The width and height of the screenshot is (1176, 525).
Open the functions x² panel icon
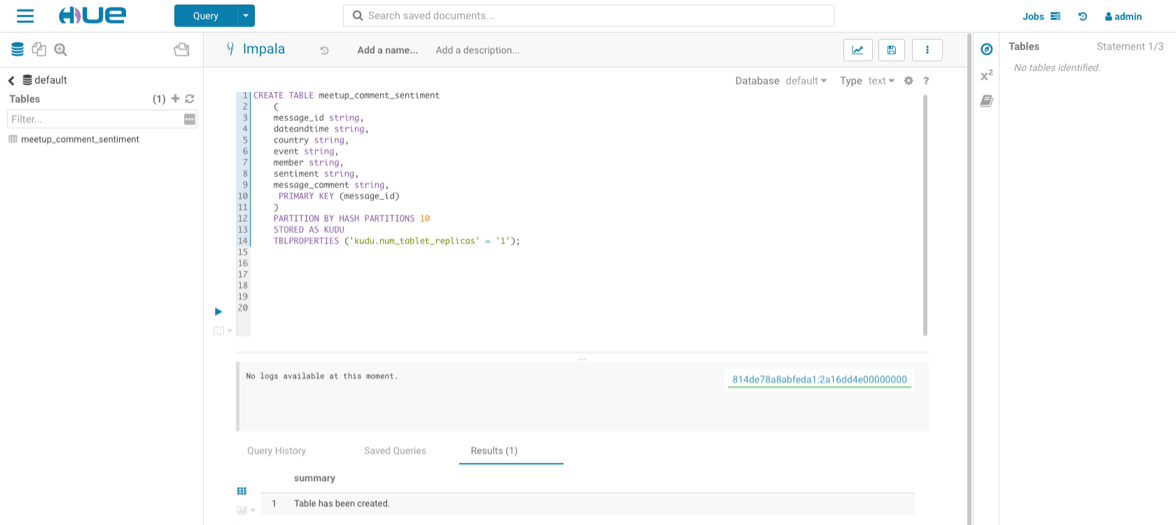[987, 75]
